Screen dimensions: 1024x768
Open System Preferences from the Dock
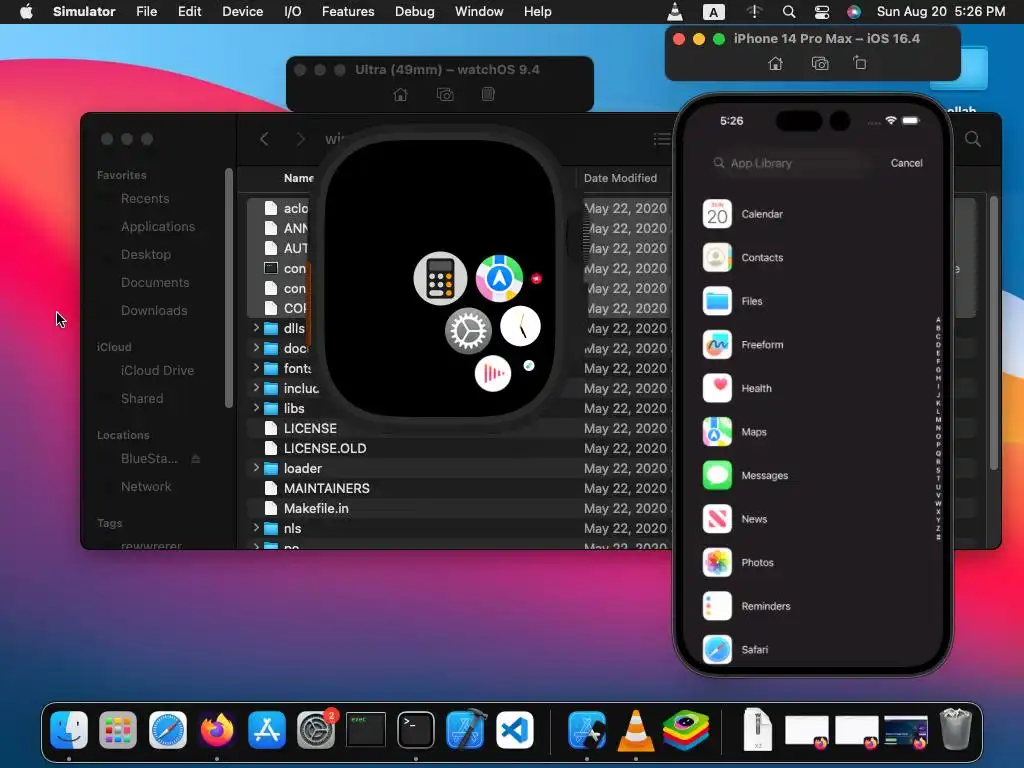point(317,729)
